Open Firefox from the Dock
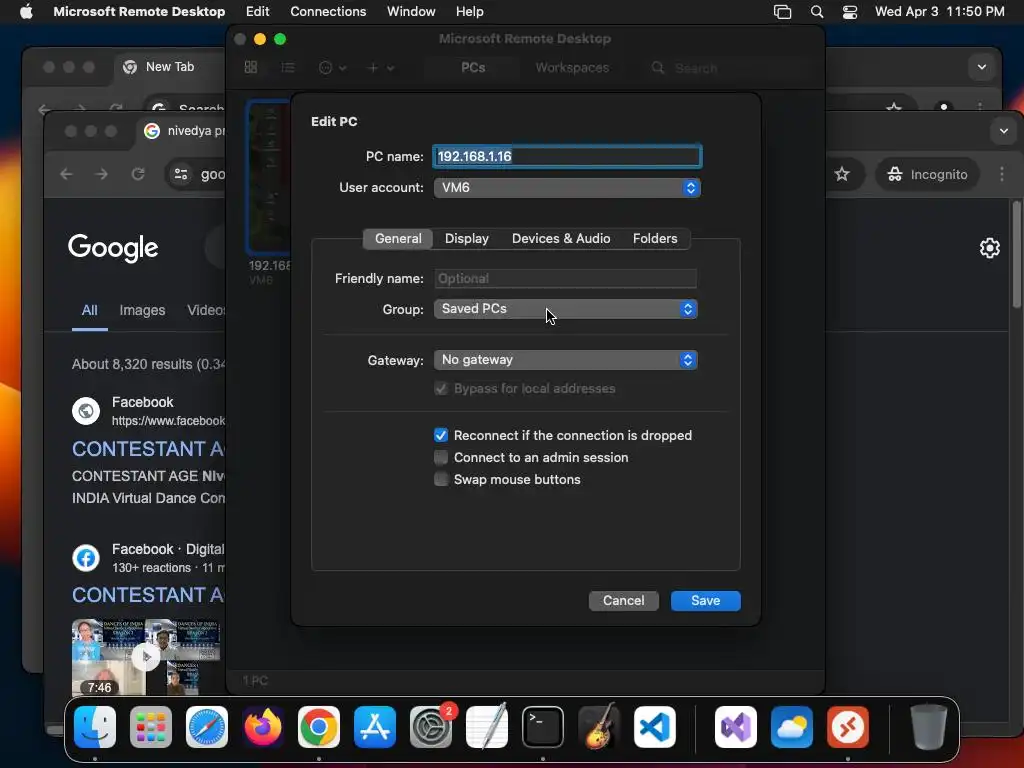1024x768 pixels. 263,727
